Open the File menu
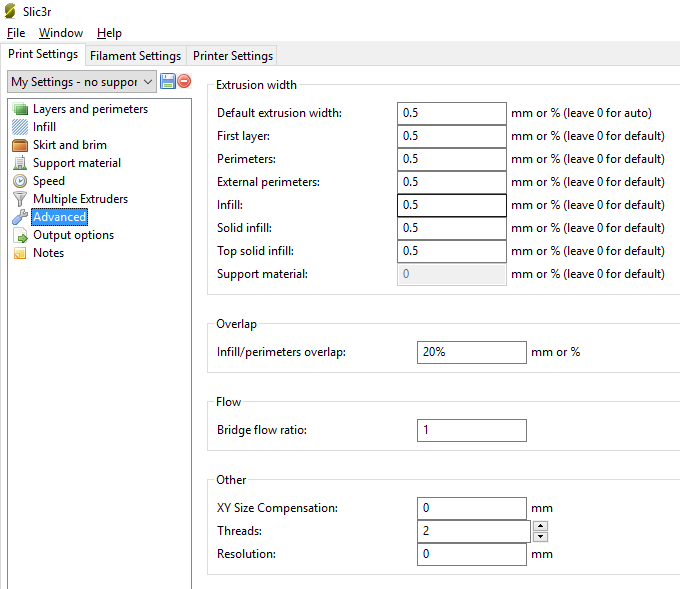This screenshot has width=680, height=589. [x=16, y=33]
